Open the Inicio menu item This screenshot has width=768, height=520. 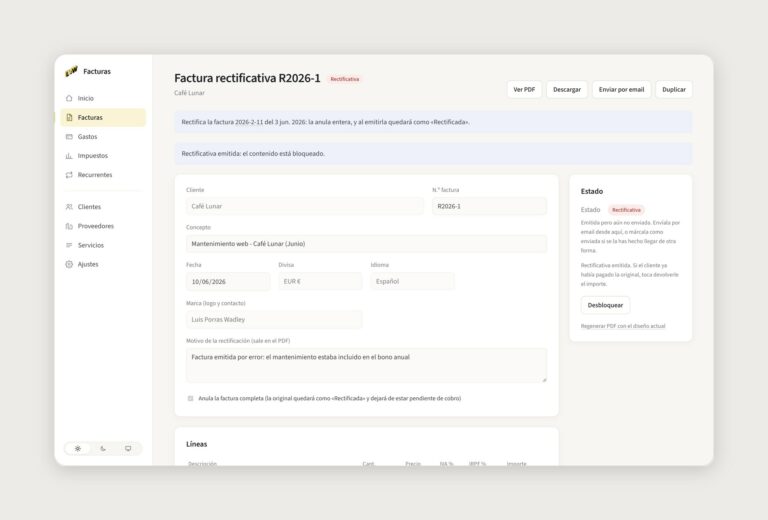point(103,98)
